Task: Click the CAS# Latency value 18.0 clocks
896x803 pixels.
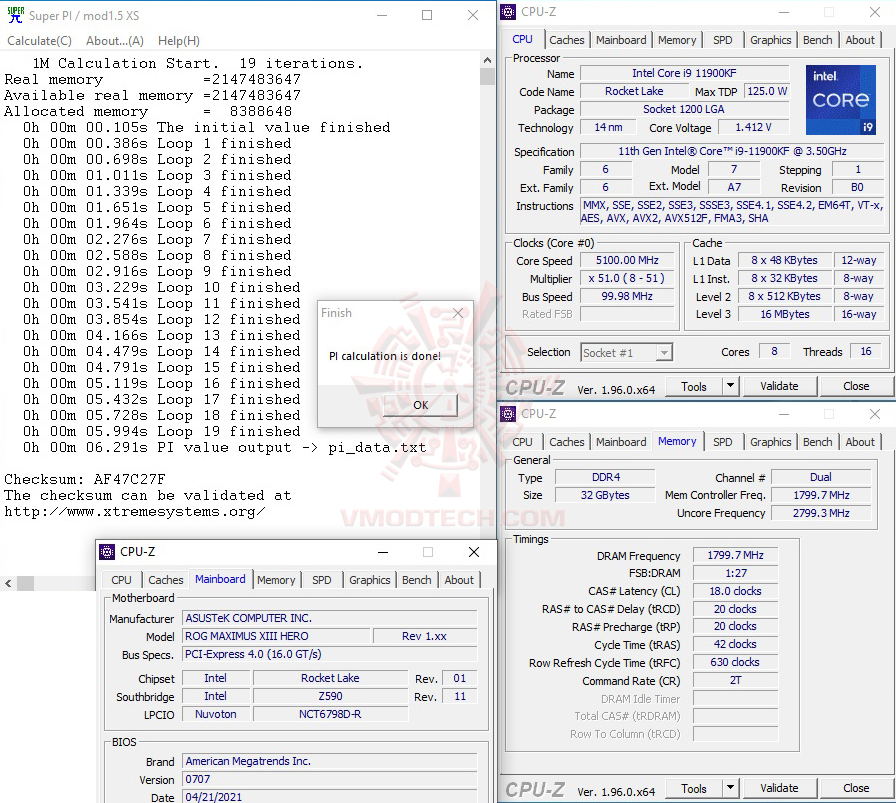Action: click(735, 591)
